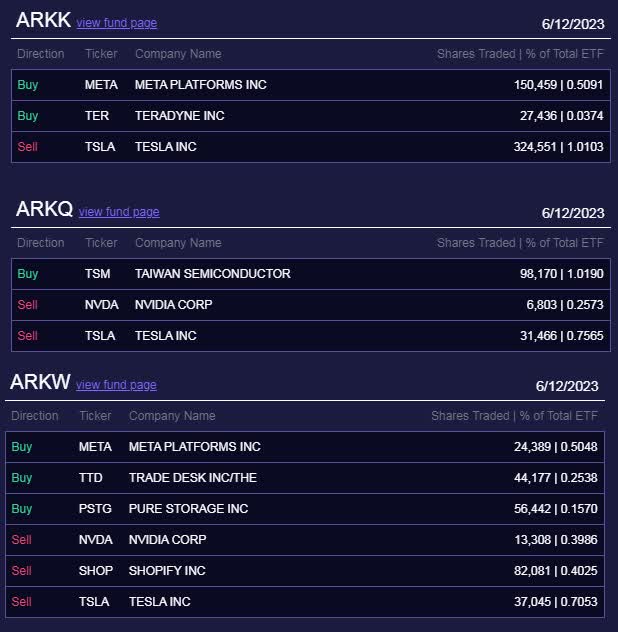Click the META ticker in ARKW table
The height and width of the screenshot is (632, 618).
pos(95,447)
